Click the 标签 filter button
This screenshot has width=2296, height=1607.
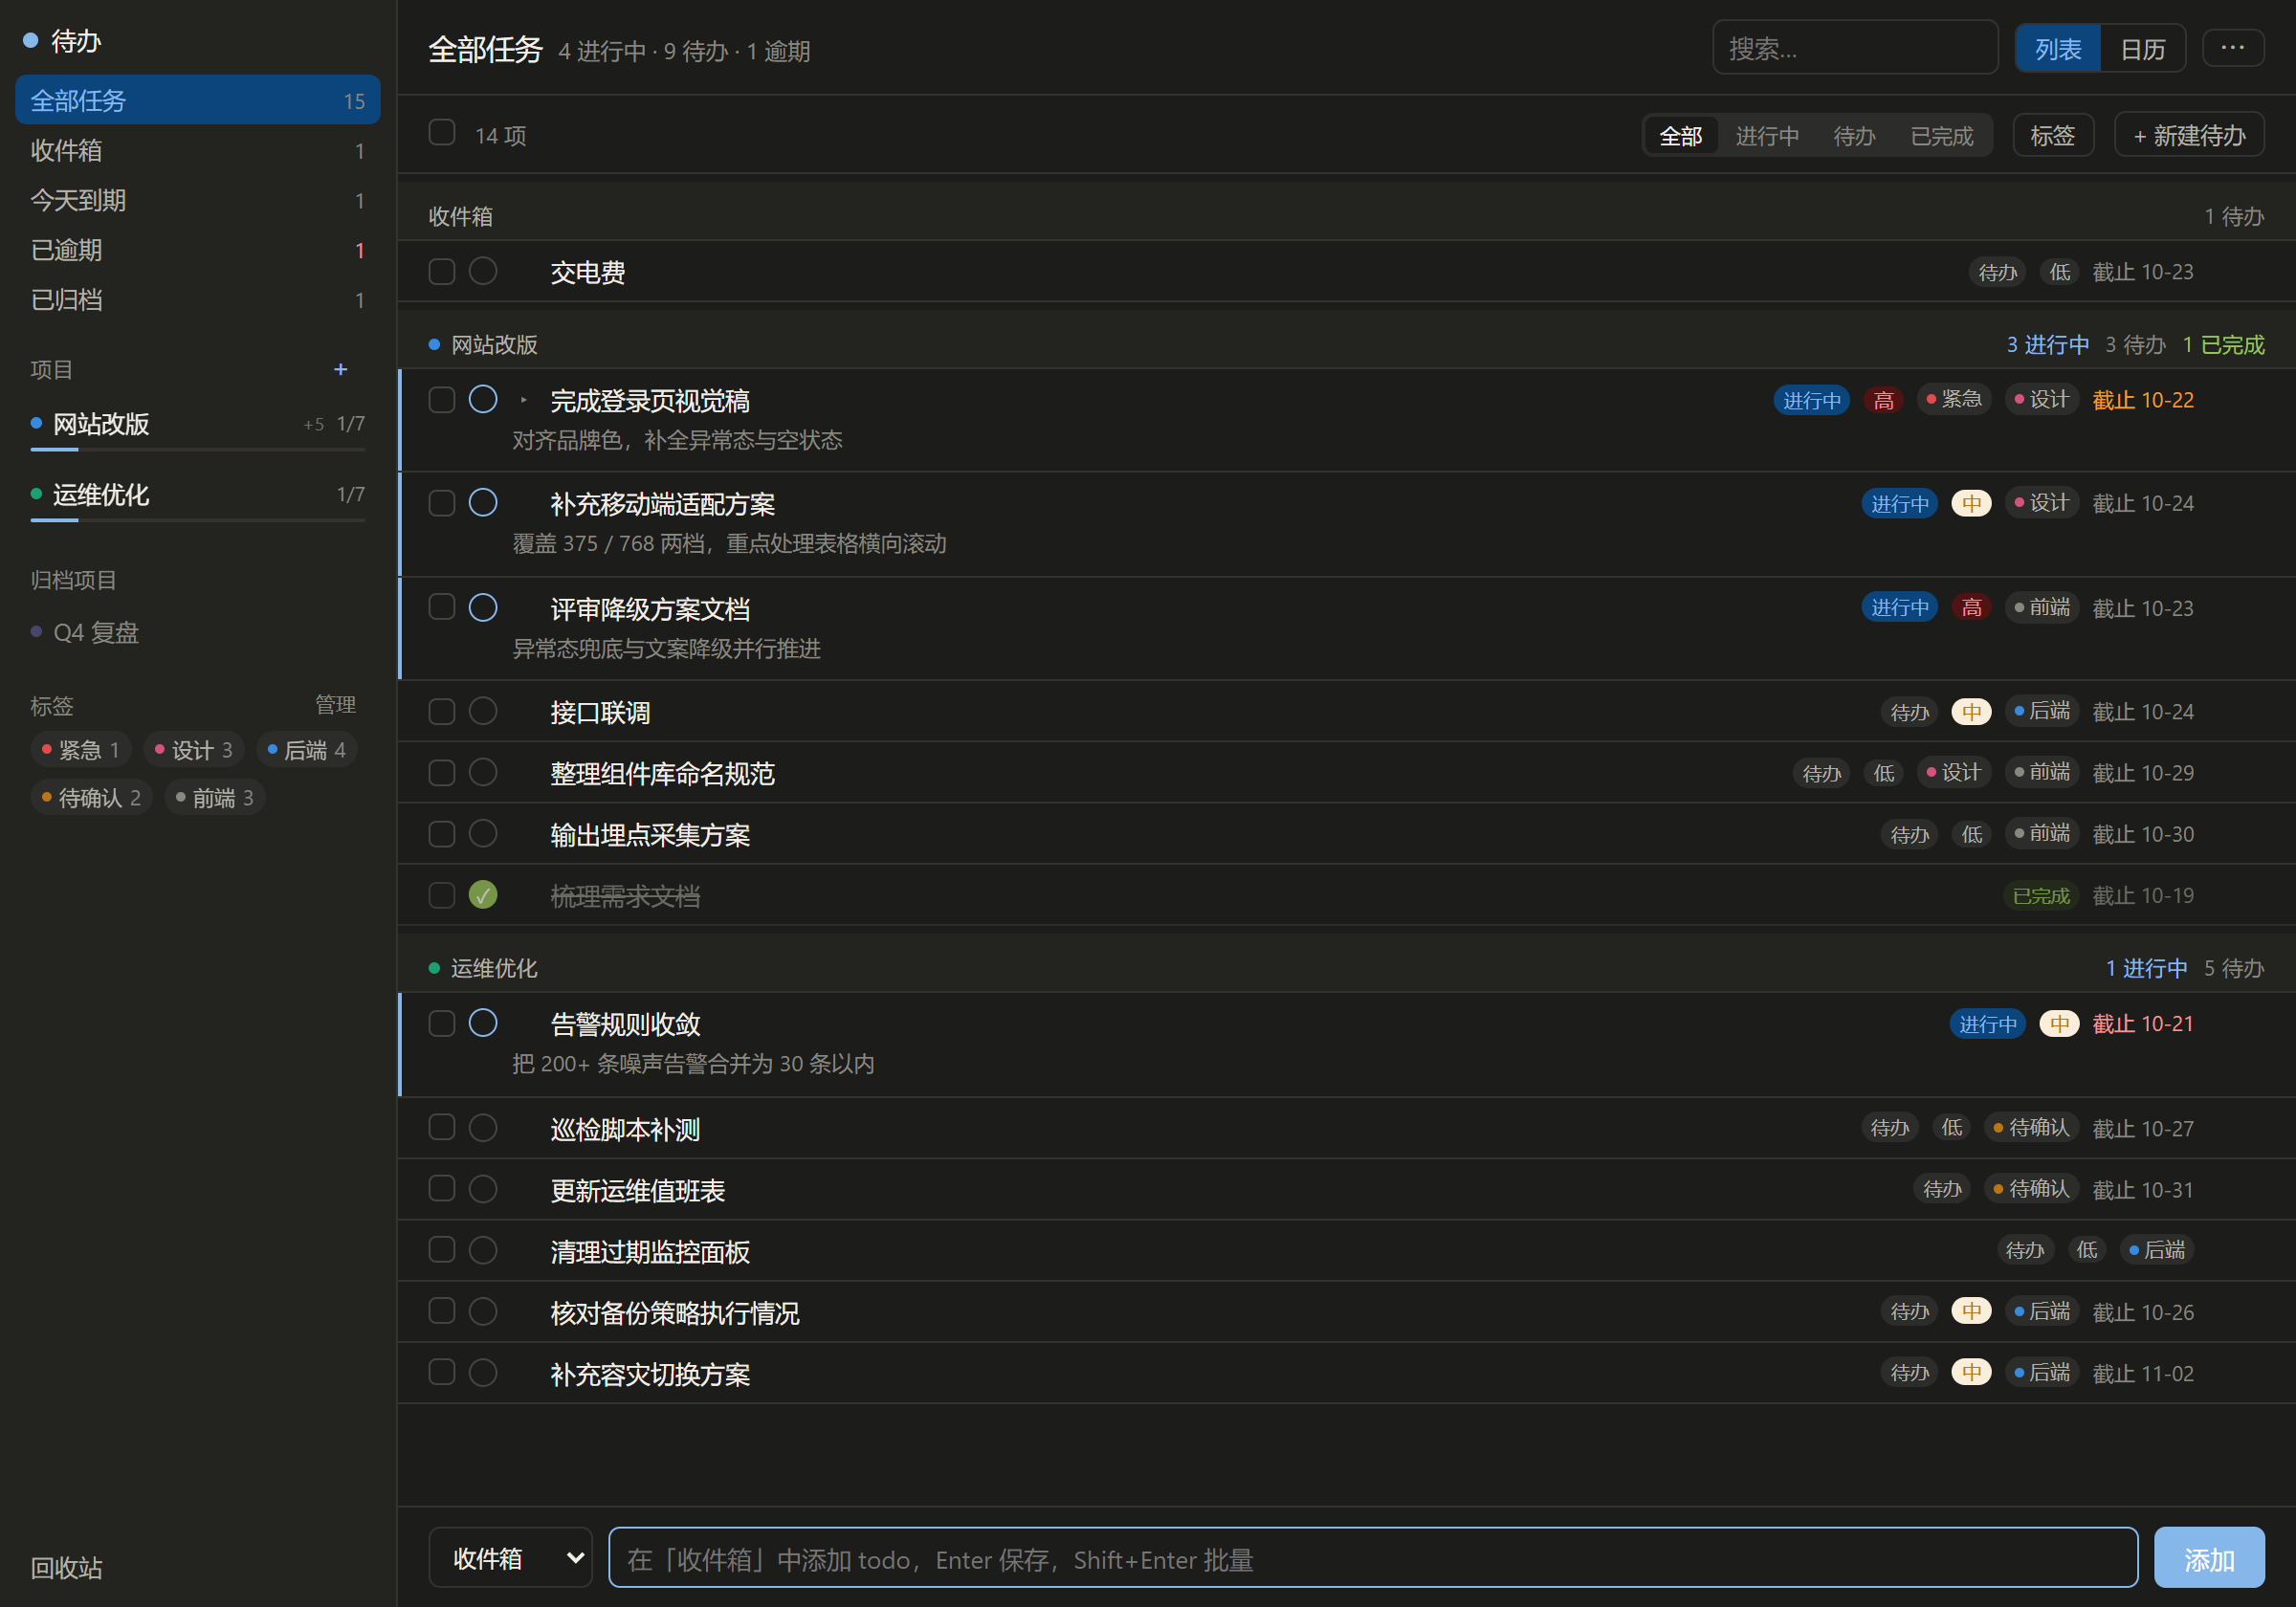tap(2053, 135)
